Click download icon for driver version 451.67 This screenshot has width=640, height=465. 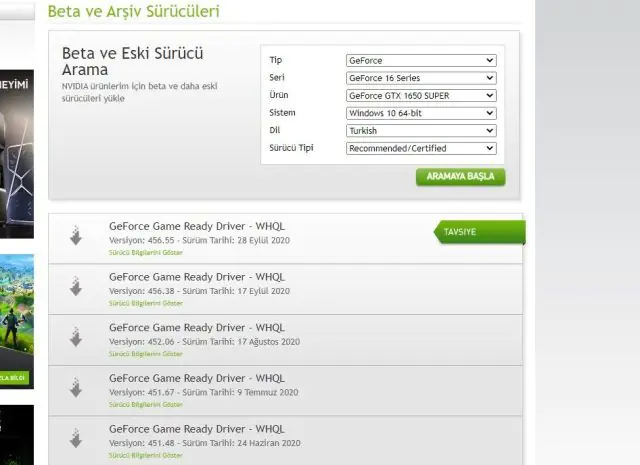(76, 387)
